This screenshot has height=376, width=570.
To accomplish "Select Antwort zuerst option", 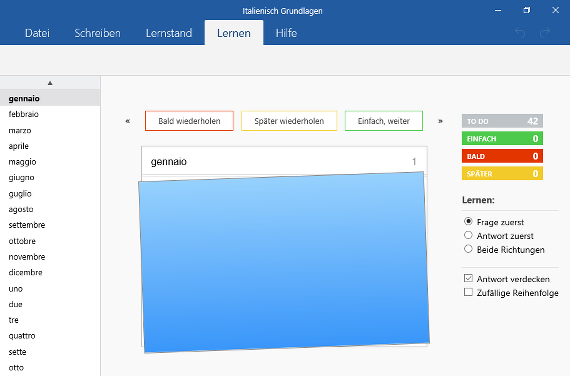I will [x=468, y=235].
